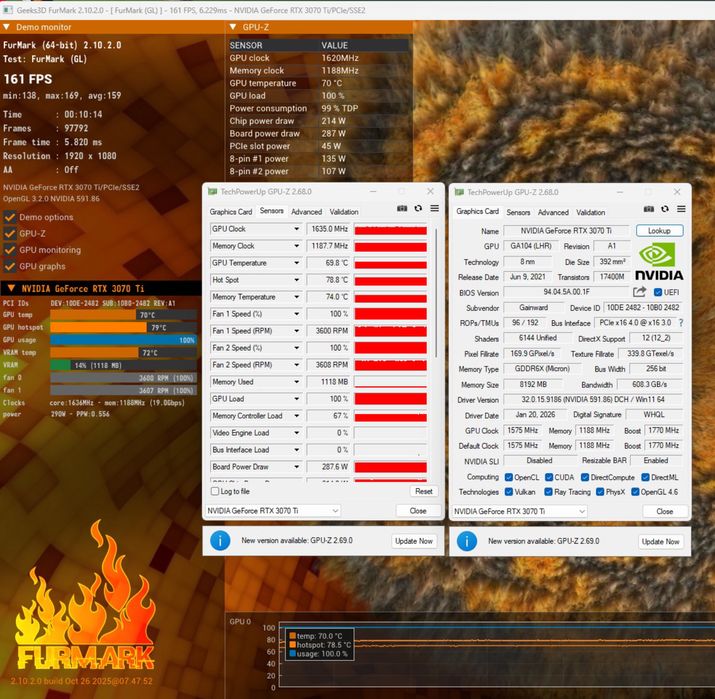Click FurMark app icon in title bar

tap(7, 10)
